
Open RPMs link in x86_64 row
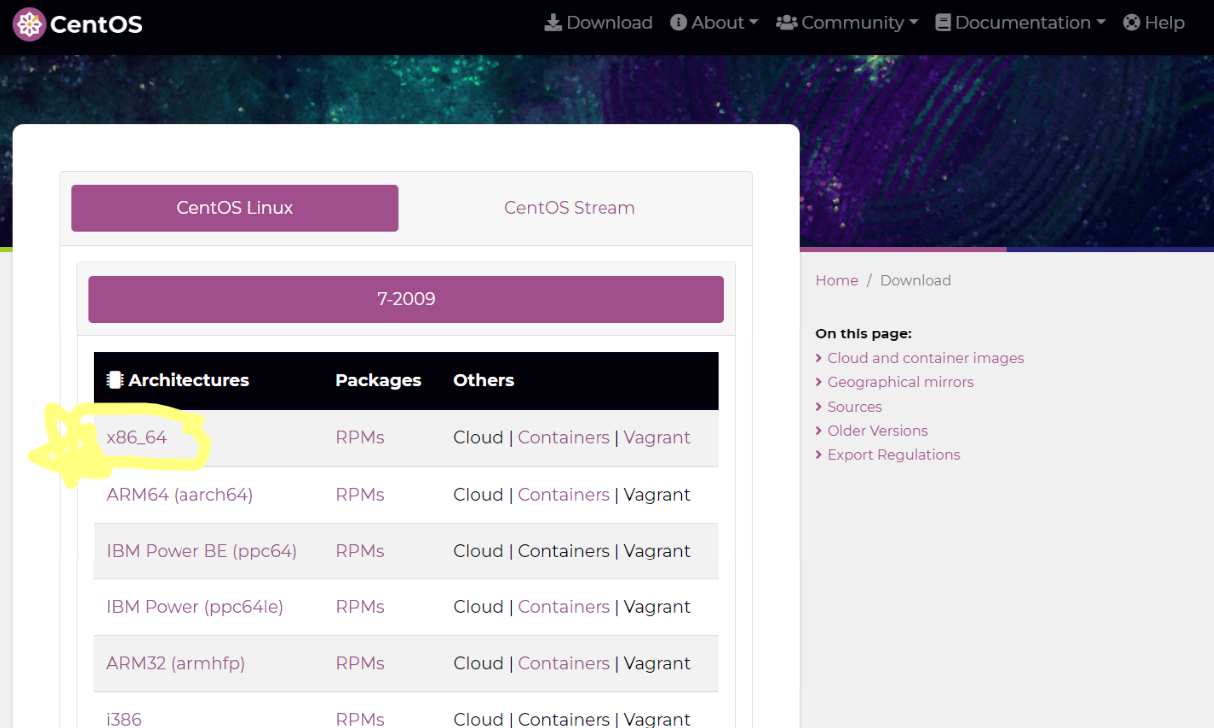360,438
